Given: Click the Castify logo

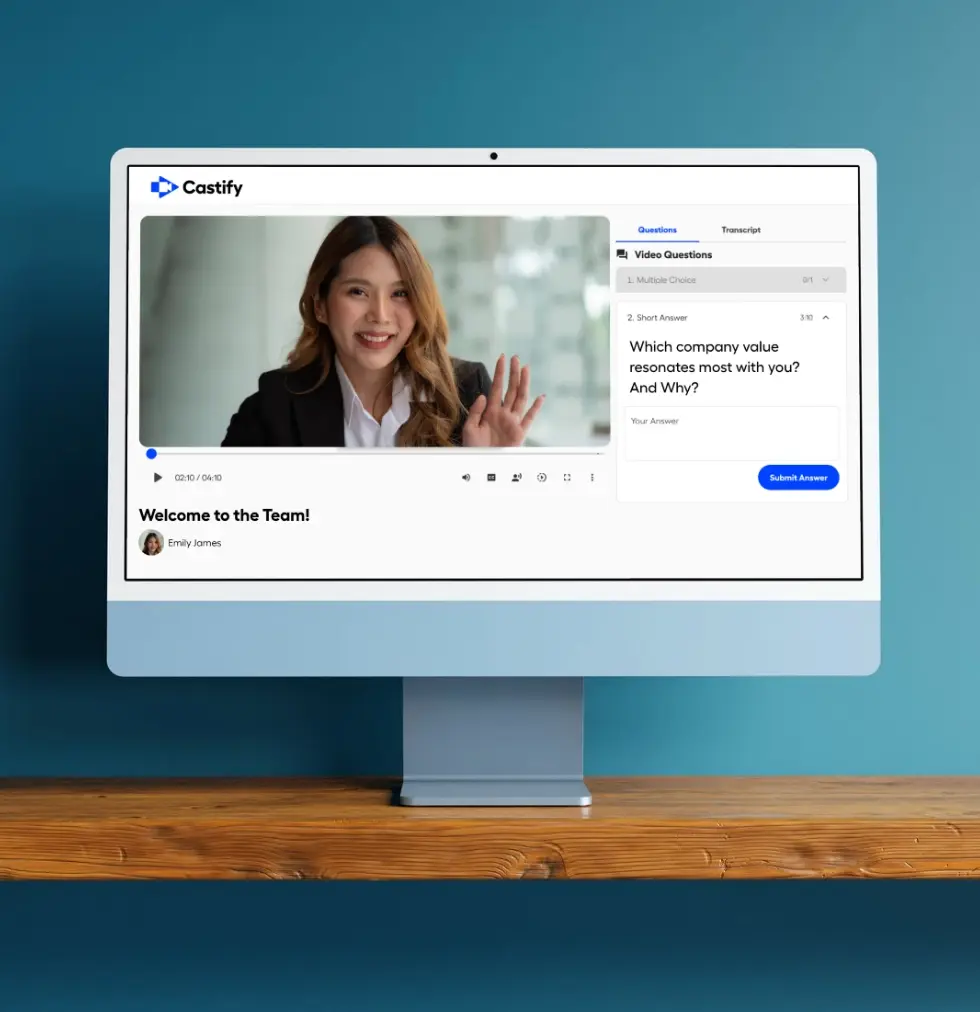Looking at the screenshot, I should [196, 187].
